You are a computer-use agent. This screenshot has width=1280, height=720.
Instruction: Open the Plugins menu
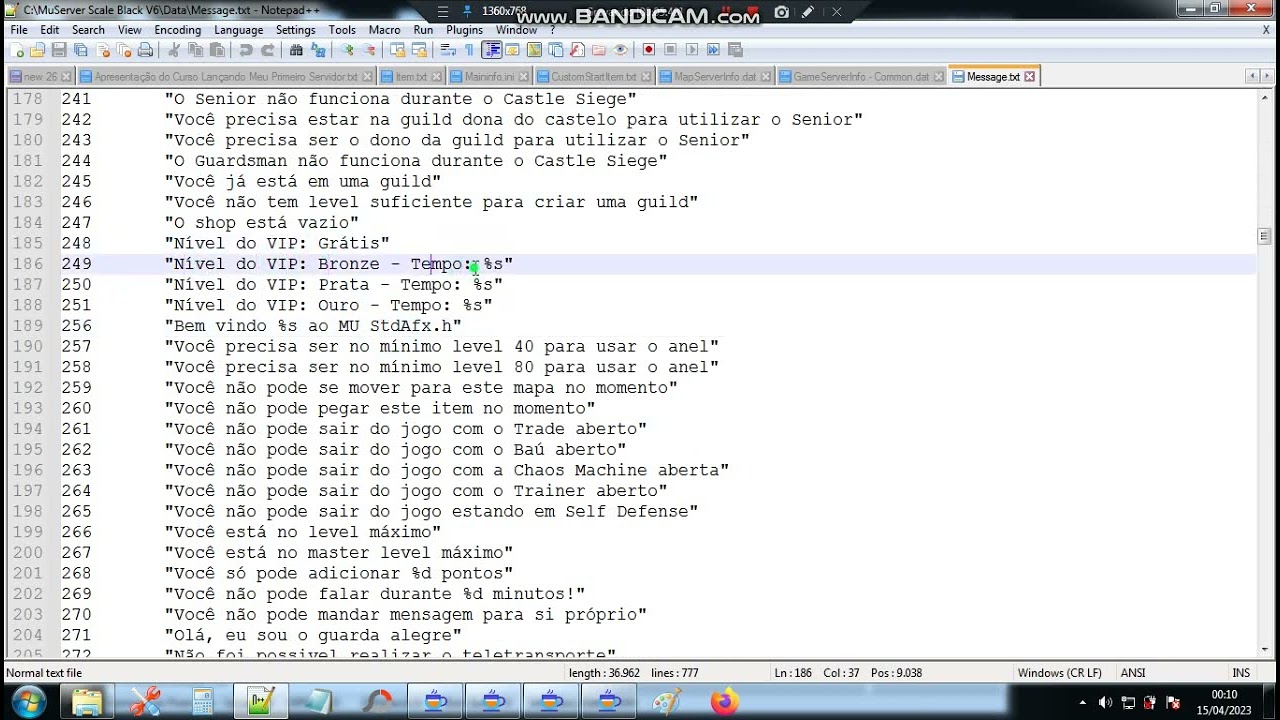[x=465, y=30]
